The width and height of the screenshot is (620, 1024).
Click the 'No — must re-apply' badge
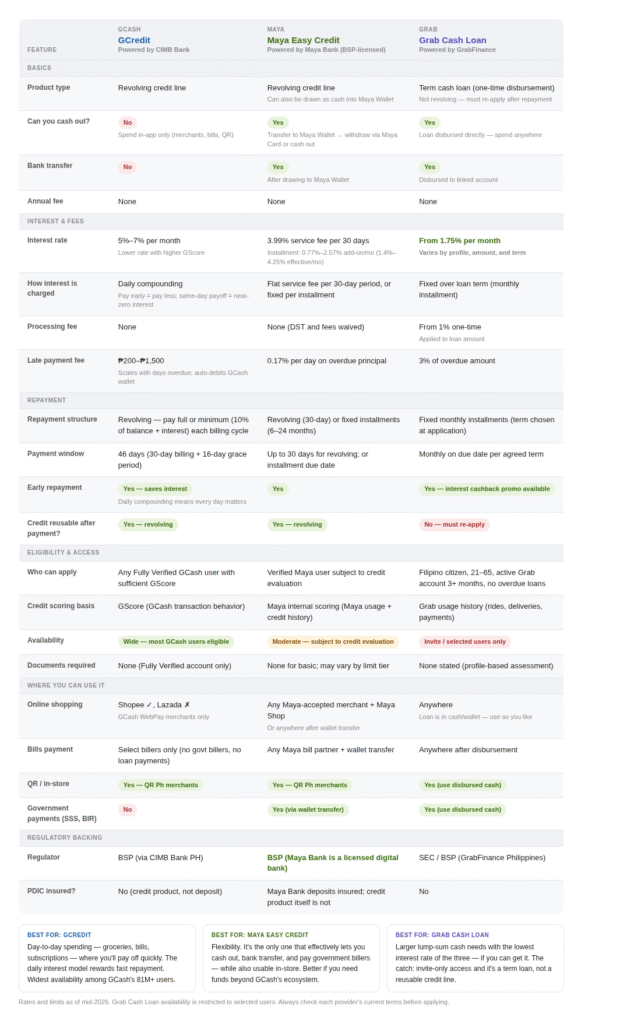(x=454, y=524)
